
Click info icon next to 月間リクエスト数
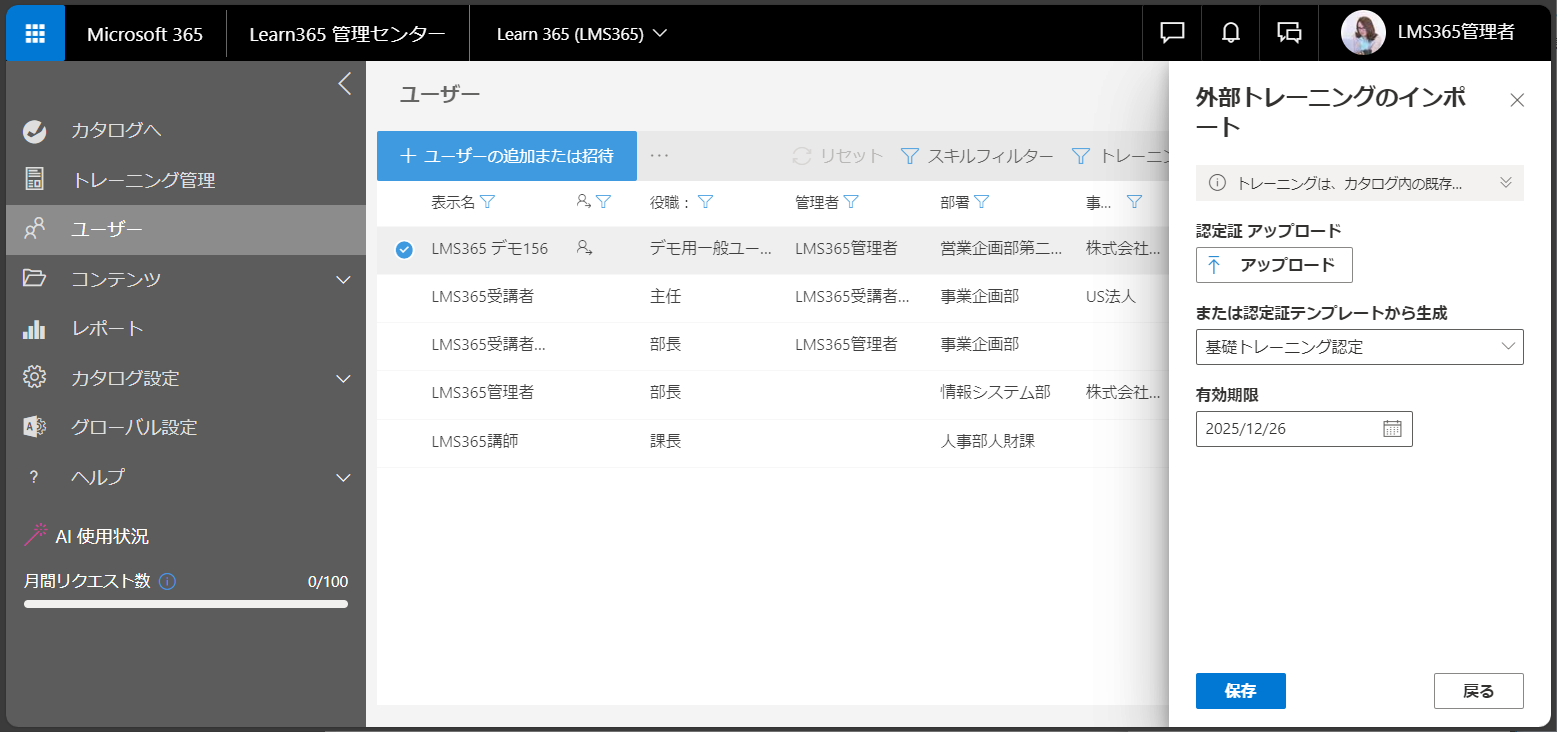point(167,581)
